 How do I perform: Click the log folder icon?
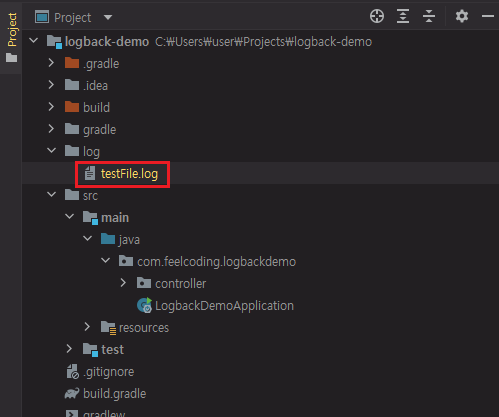pos(72,151)
